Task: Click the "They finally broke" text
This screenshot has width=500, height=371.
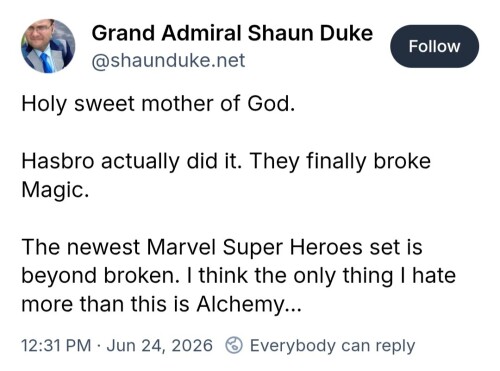Action: coord(340,161)
